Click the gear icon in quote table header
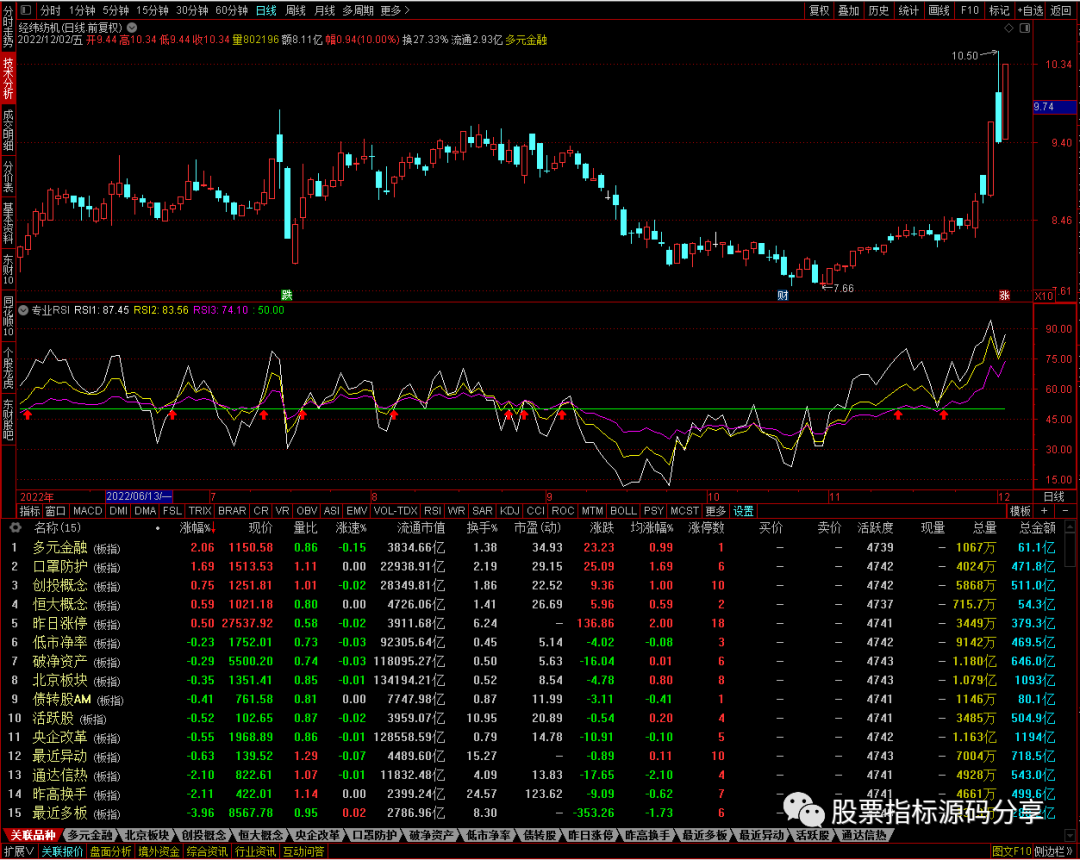The height and width of the screenshot is (860, 1080). [15, 527]
